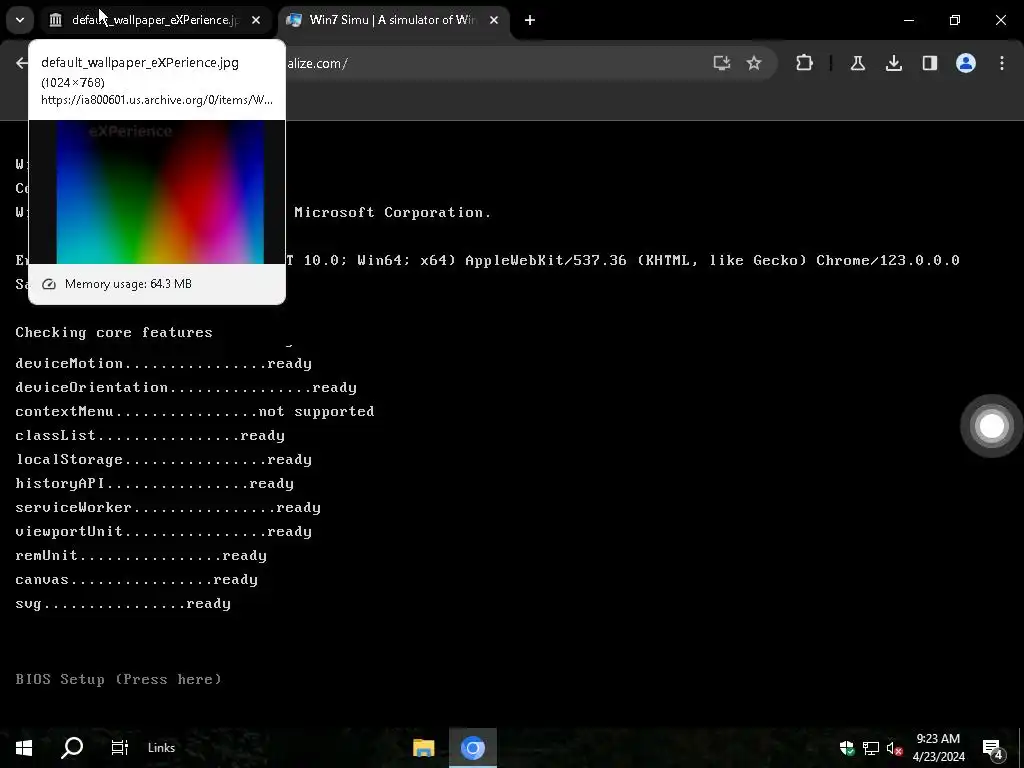Click BIOS Setup (Press here) text
Screen dimensions: 1024x768
118,679
